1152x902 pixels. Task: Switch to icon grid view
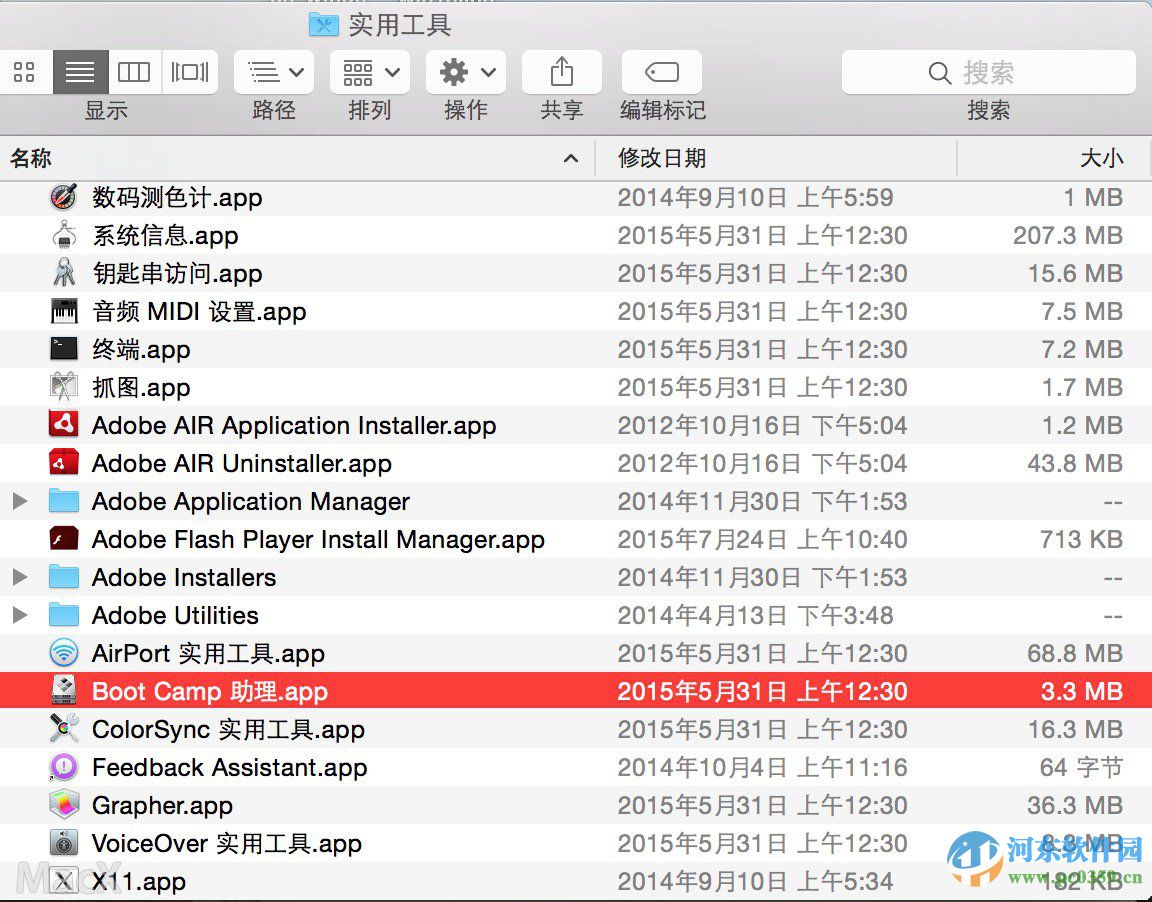point(25,71)
